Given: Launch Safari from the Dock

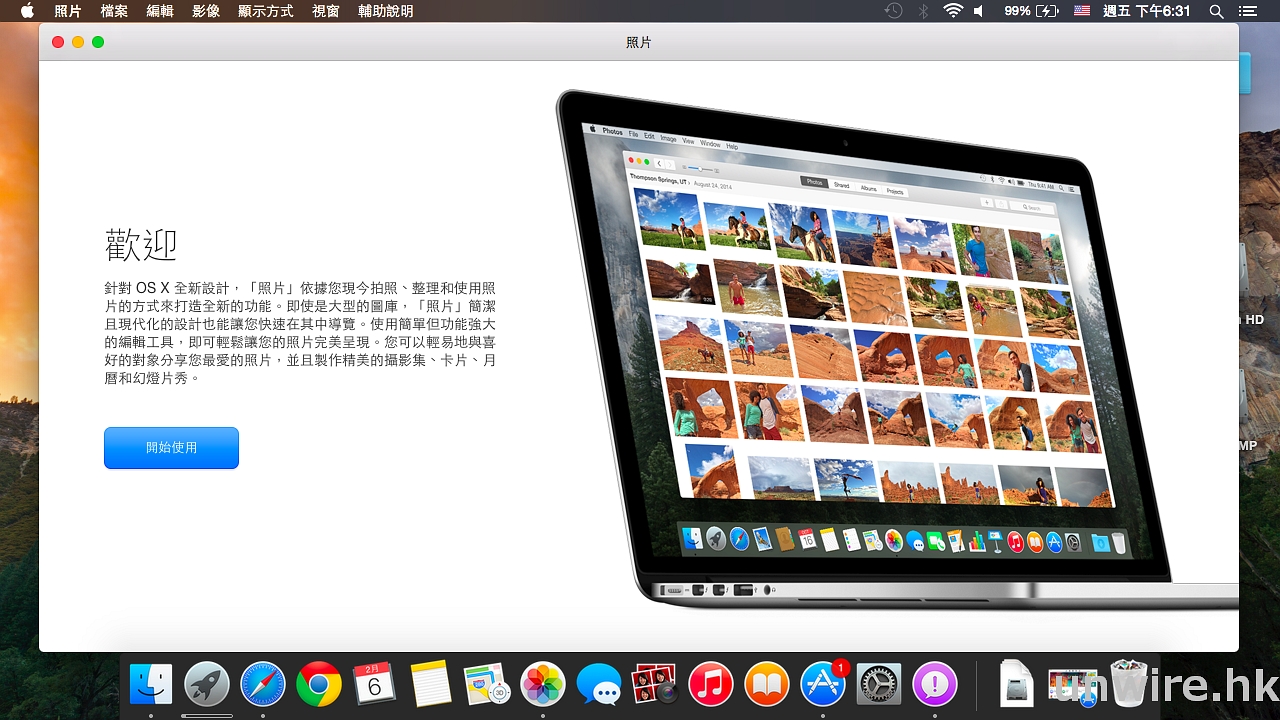Looking at the screenshot, I should coord(263,685).
